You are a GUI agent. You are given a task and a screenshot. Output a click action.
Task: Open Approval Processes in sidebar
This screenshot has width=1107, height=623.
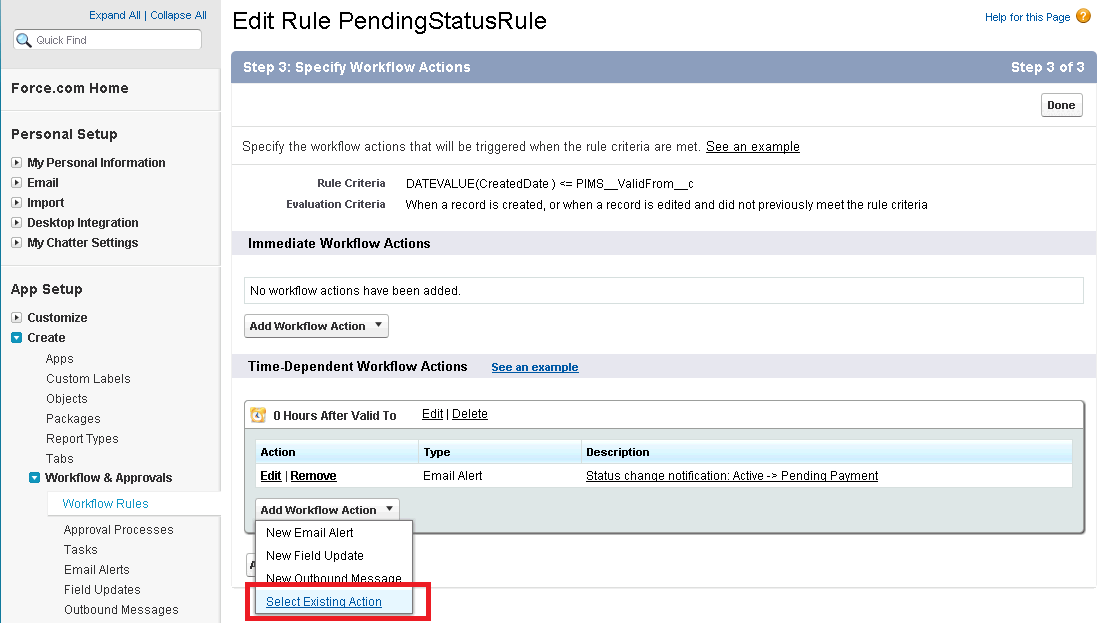118,530
